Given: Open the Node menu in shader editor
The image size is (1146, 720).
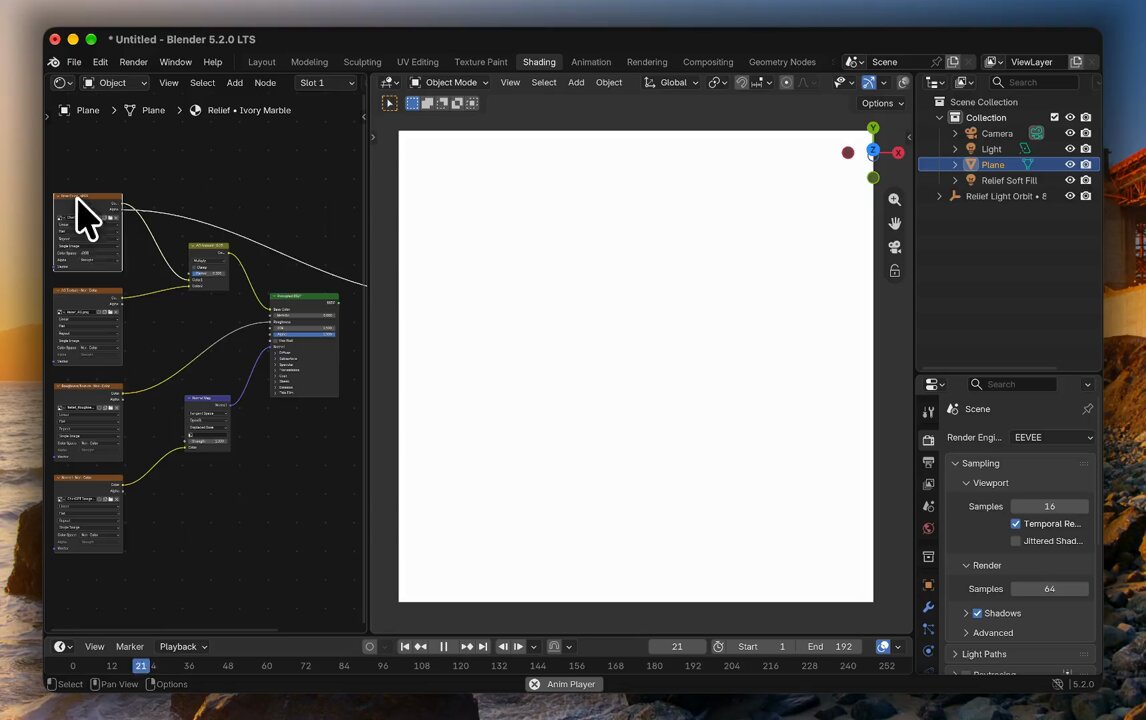Looking at the screenshot, I should coord(265,83).
